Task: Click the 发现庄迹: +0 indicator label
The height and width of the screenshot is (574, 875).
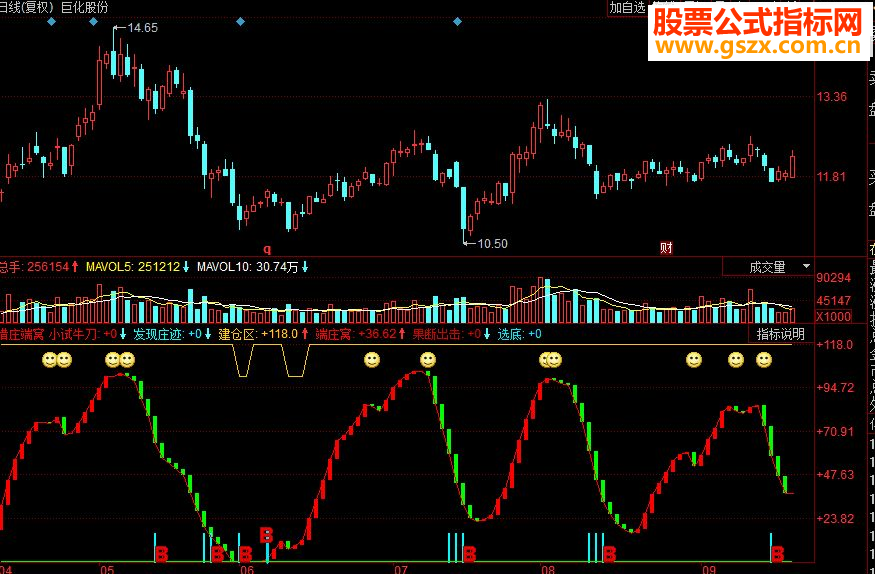Action: pos(172,334)
